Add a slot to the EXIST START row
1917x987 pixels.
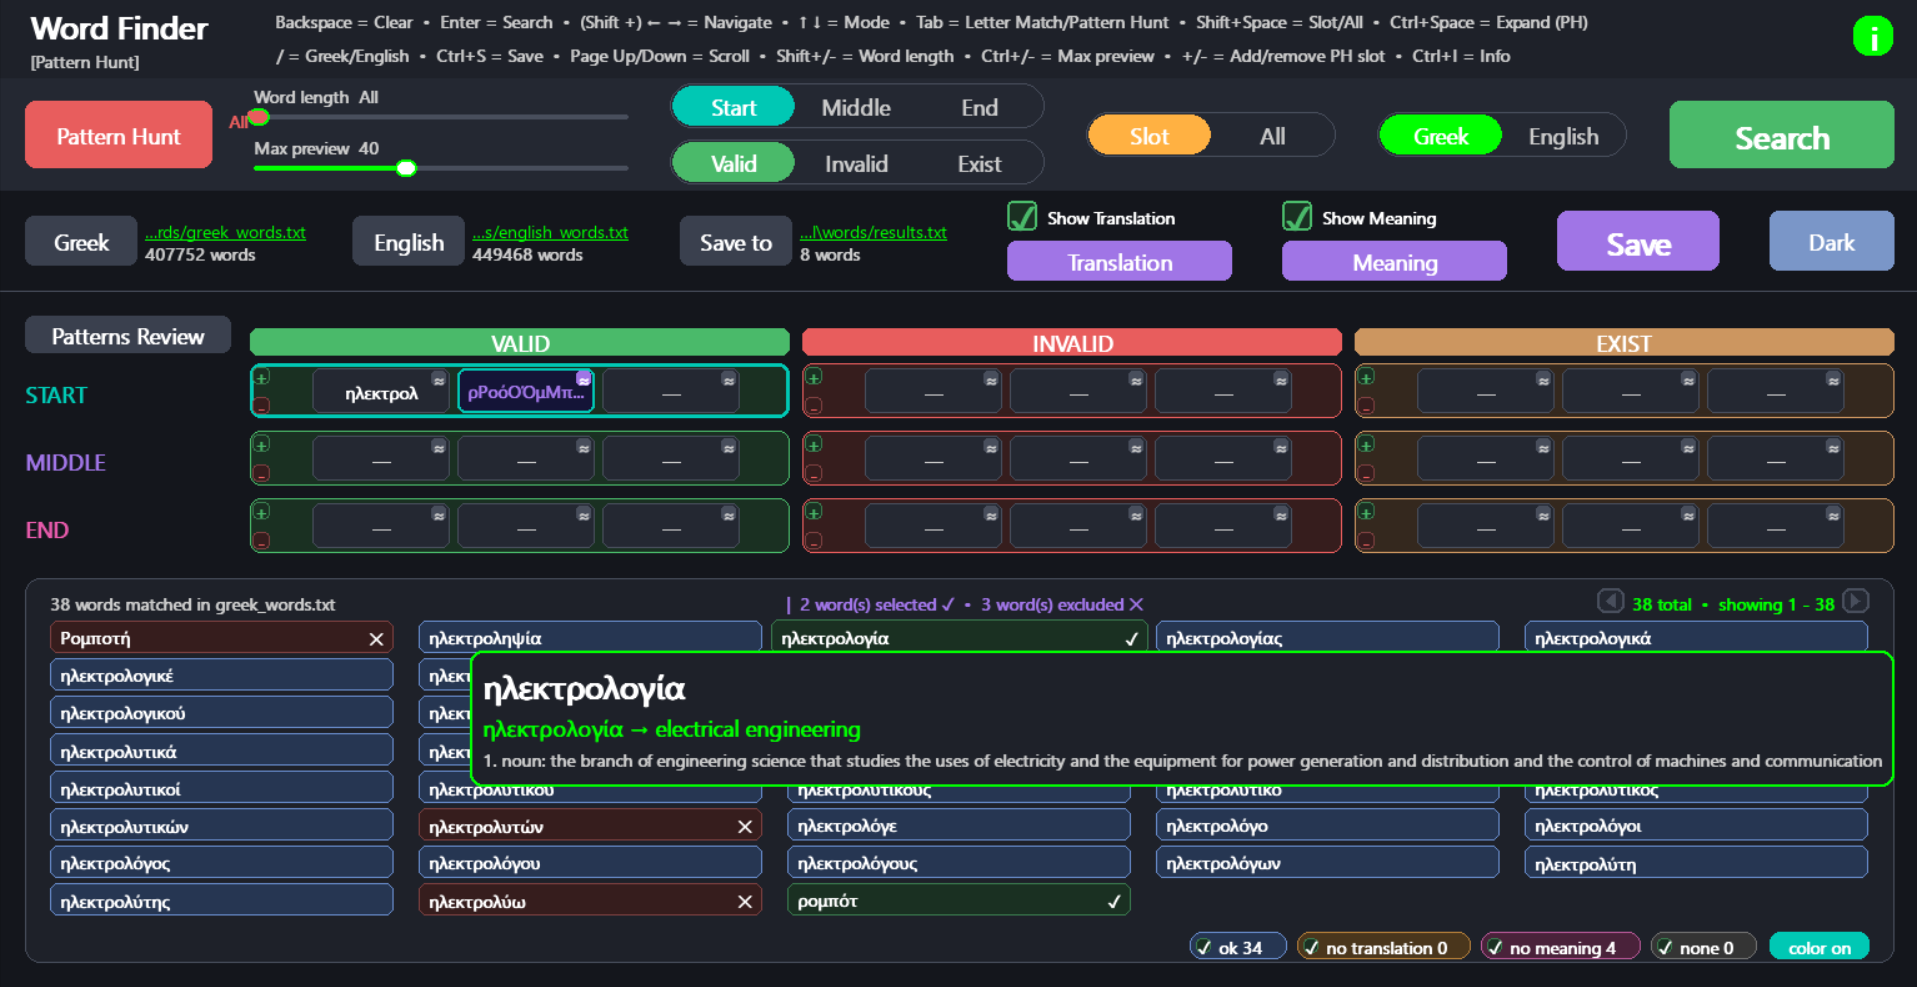click(x=1366, y=378)
